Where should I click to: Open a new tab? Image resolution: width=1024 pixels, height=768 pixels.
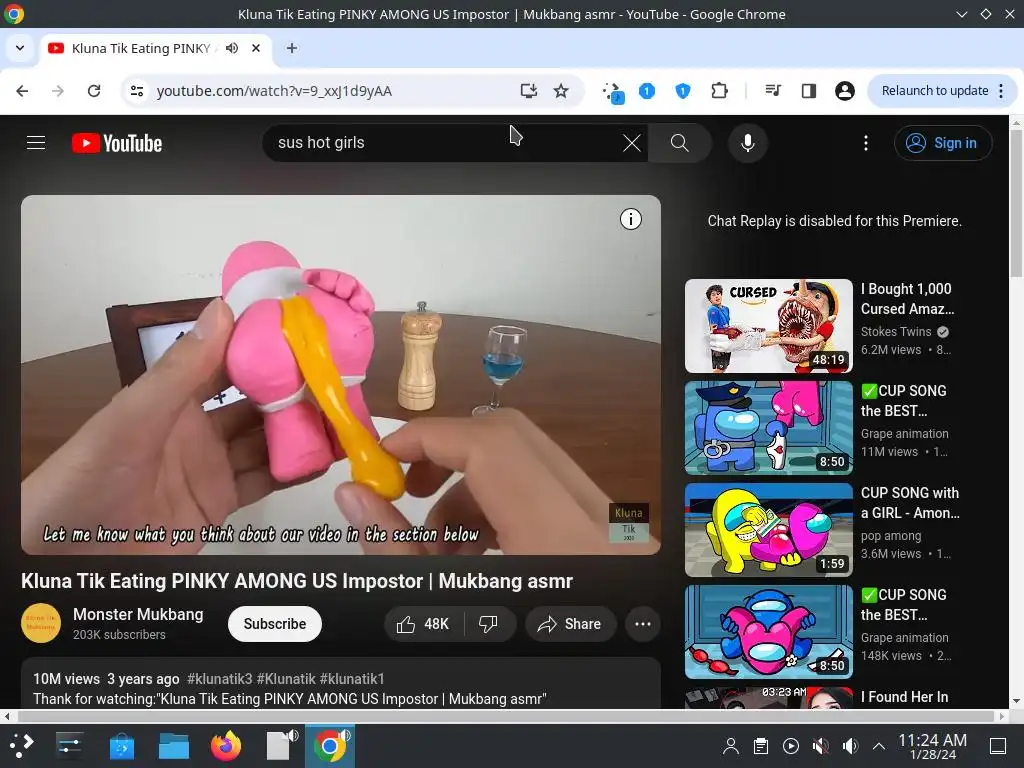click(x=292, y=48)
